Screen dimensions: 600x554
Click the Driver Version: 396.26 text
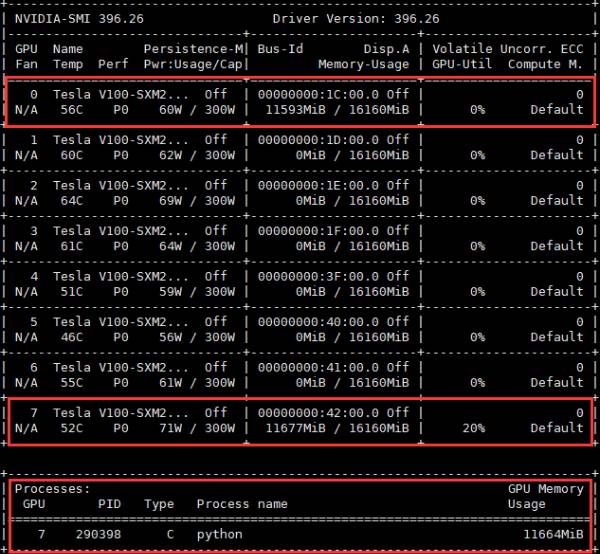pos(356,19)
